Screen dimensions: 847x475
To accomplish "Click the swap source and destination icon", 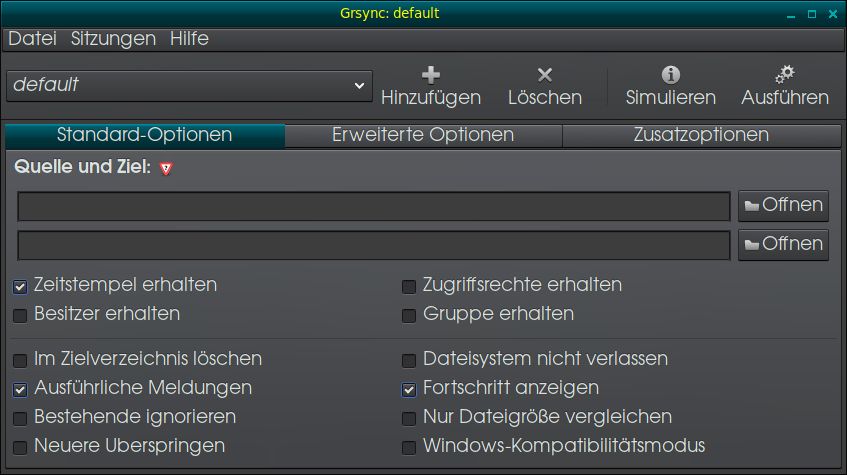I will coord(166,168).
